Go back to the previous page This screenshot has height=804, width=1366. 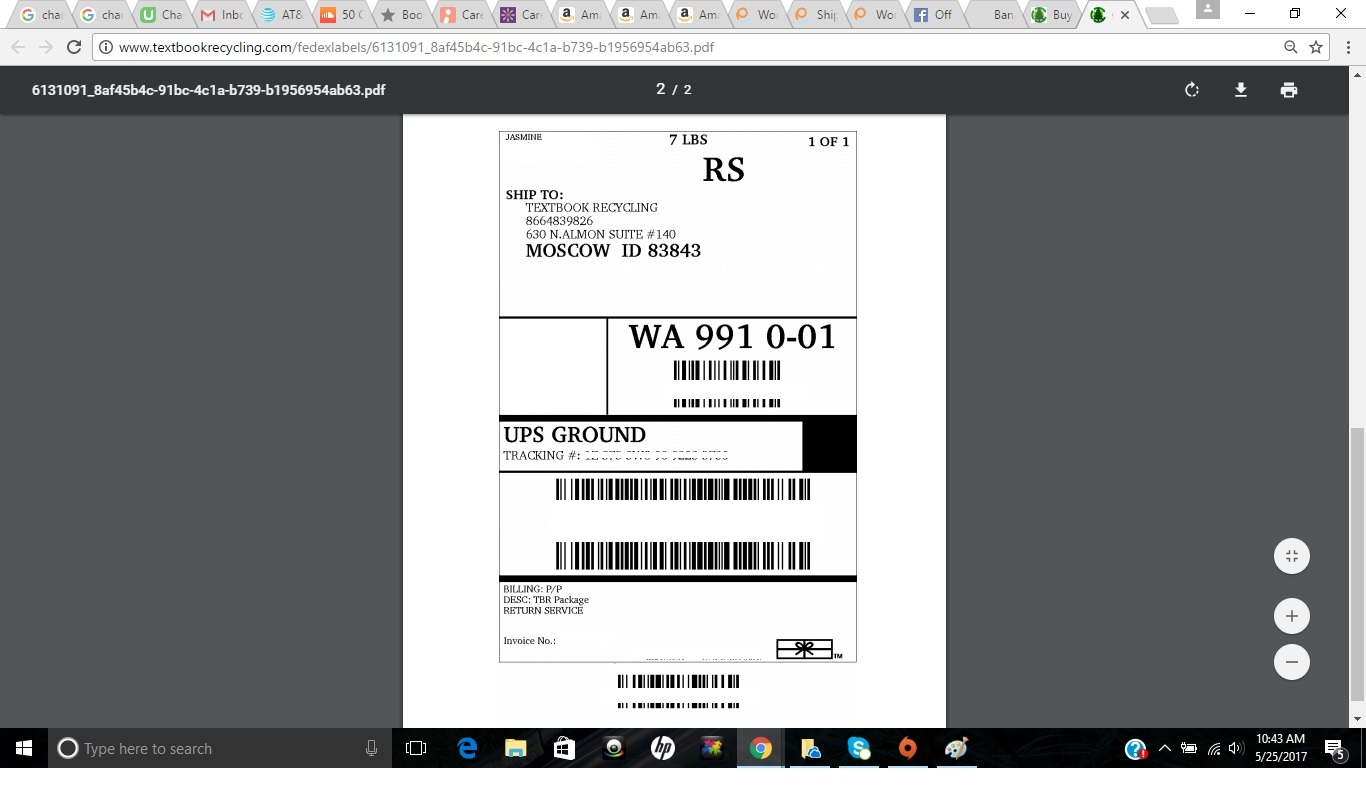coord(18,47)
